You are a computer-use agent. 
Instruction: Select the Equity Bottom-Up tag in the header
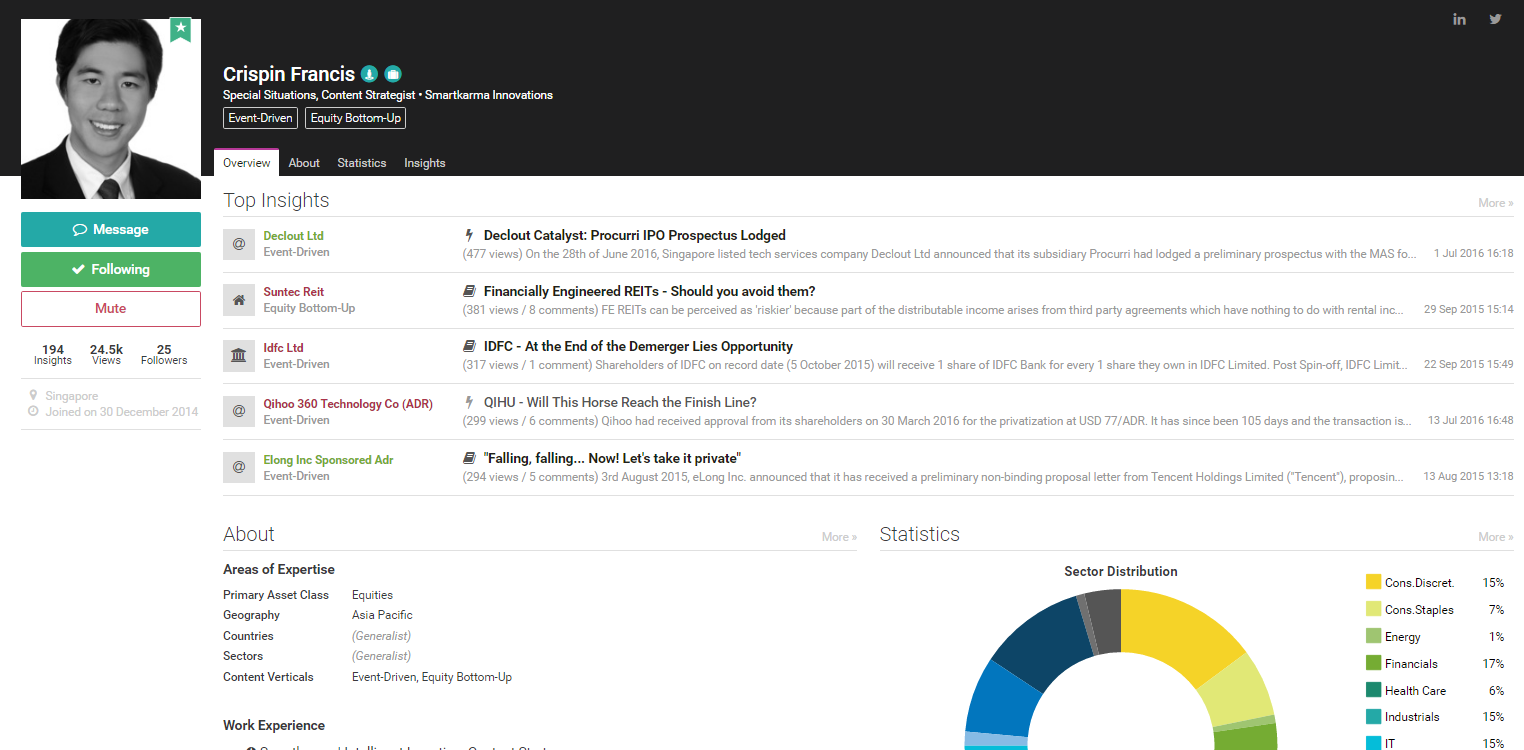click(x=355, y=118)
